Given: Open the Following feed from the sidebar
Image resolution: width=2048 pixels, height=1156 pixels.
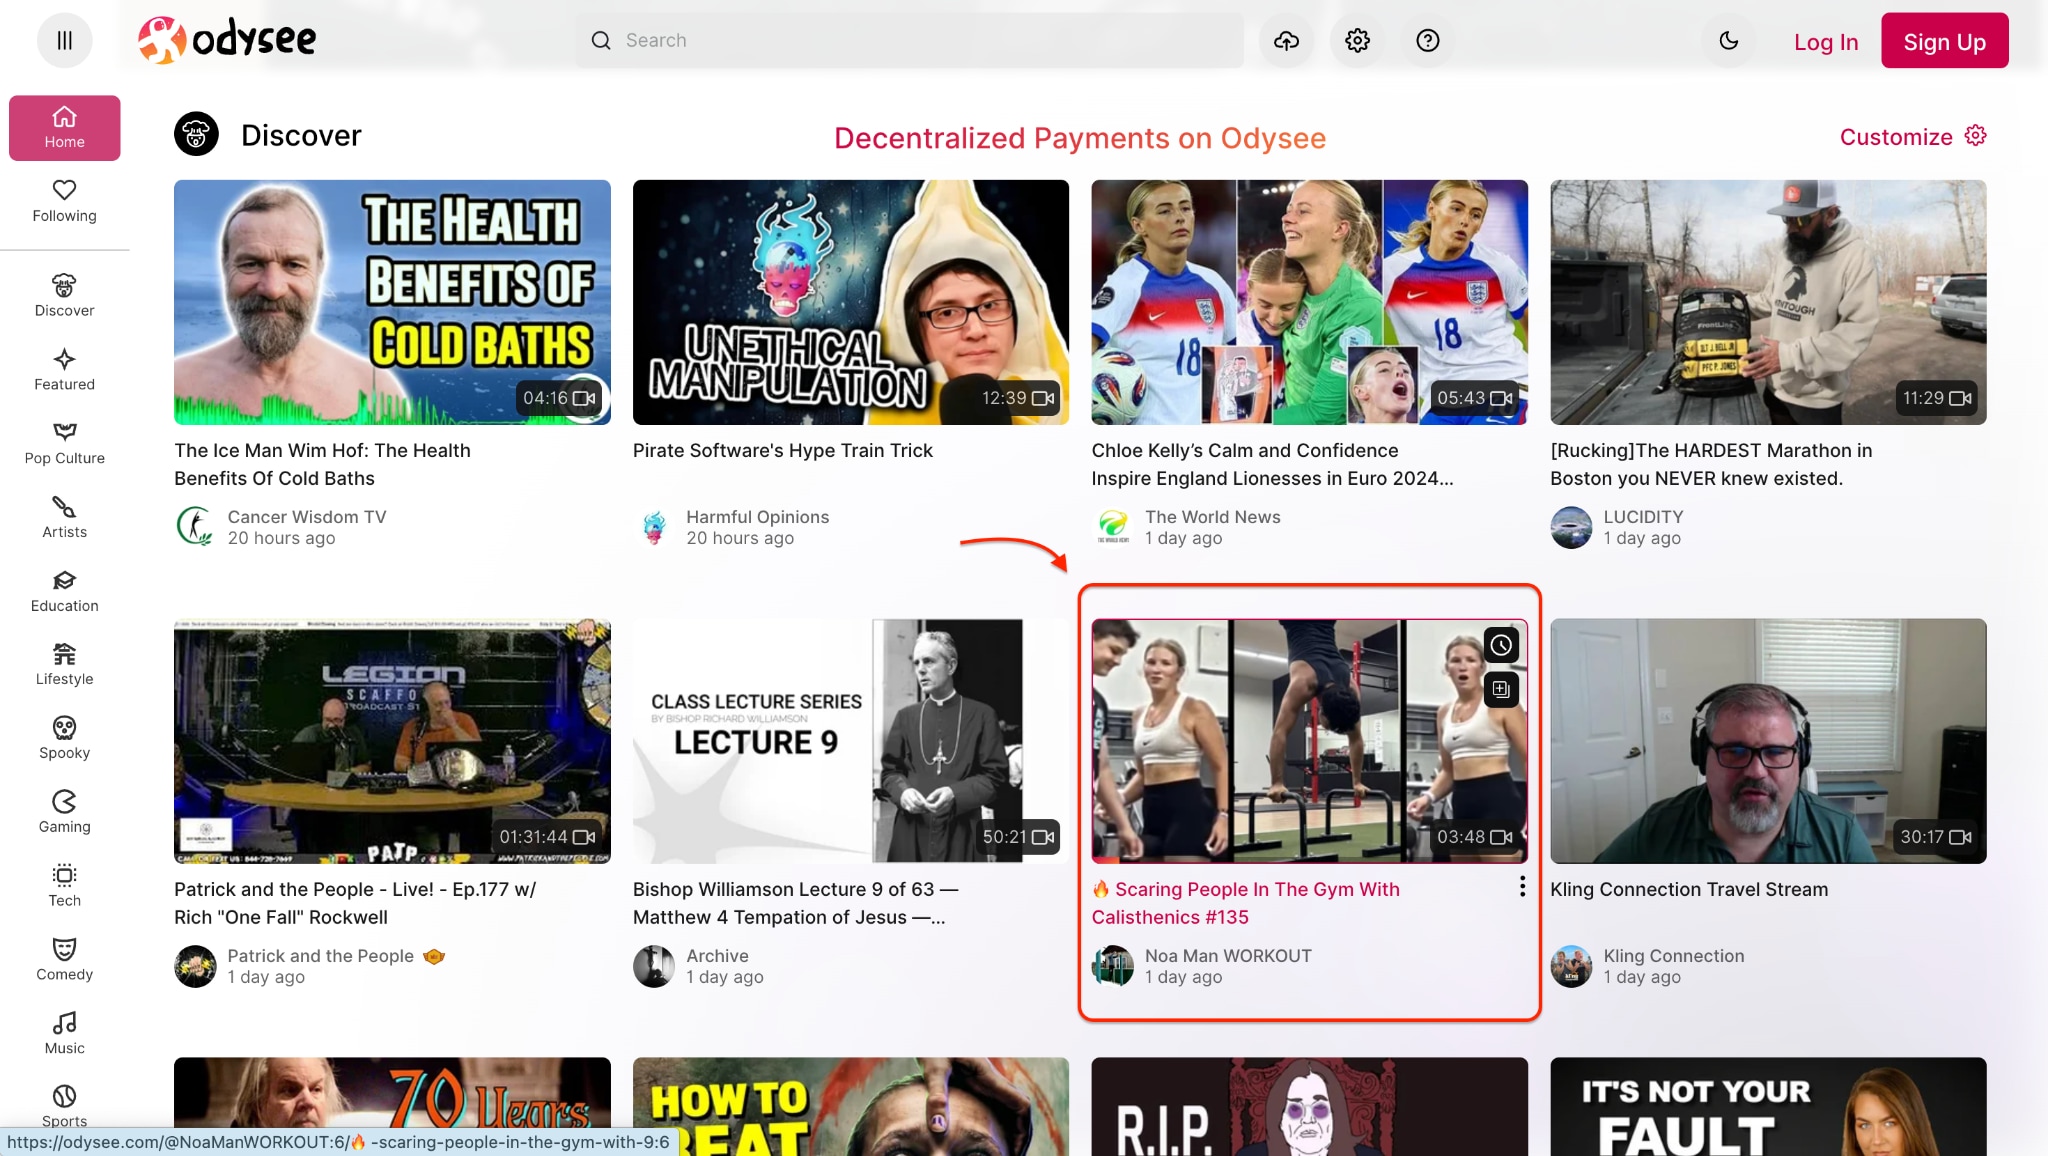Looking at the screenshot, I should (64, 200).
